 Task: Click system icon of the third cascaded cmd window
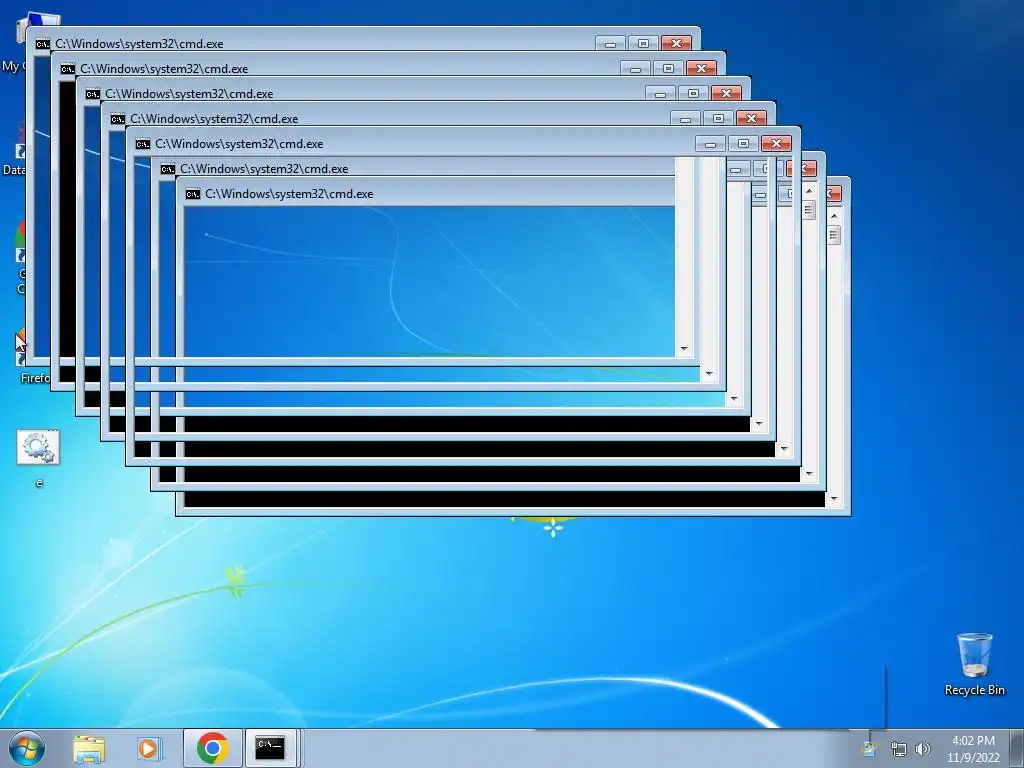point(93,94)
